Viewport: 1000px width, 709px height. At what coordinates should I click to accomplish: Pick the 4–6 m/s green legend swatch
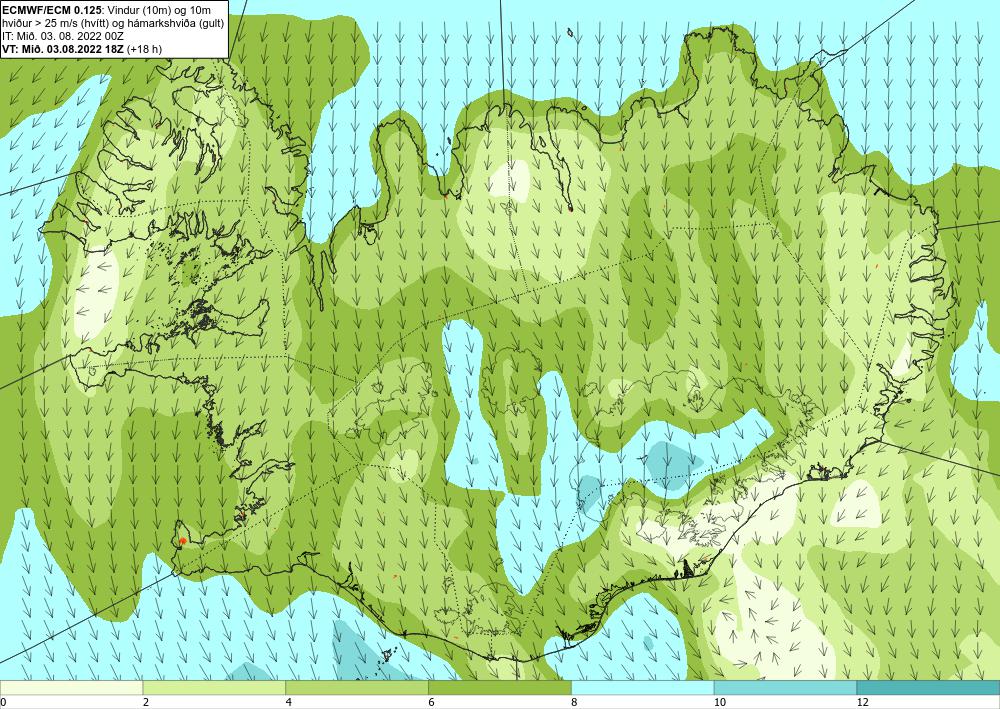coord(357,687)
